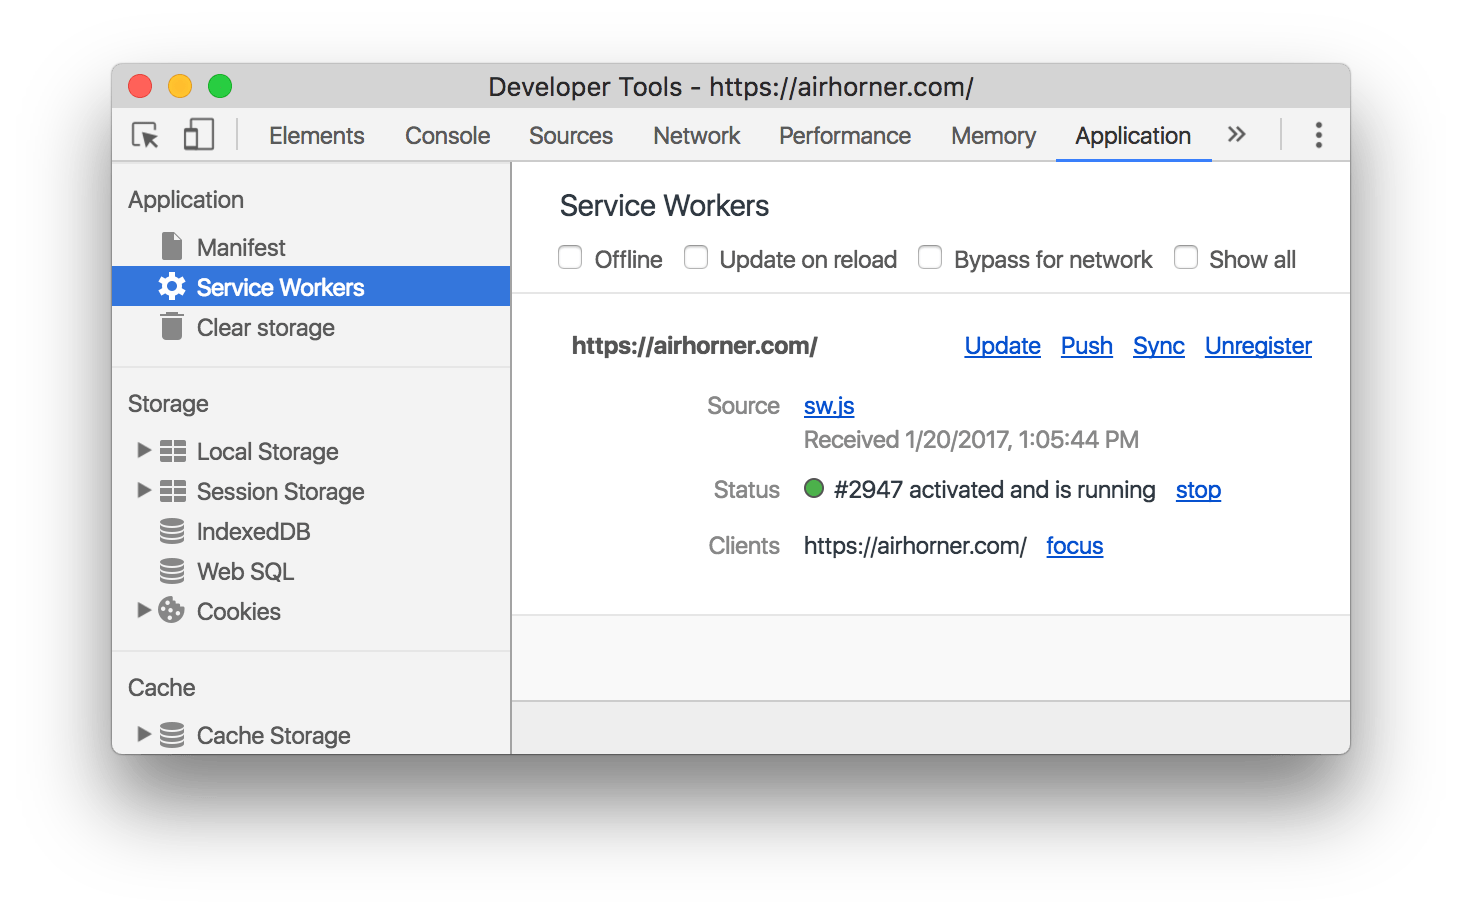Open the DevTools three-dot menu
This screenshot has height=914, width=1462.
click(x=1318, y=134)
